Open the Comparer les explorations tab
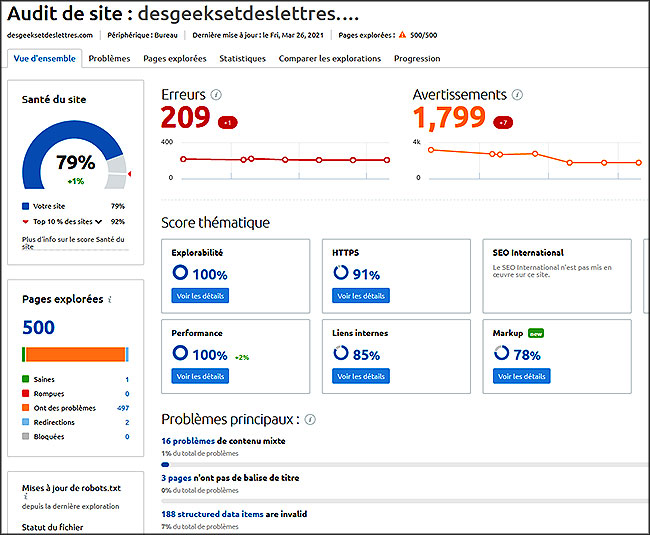 tap(330, 58)
